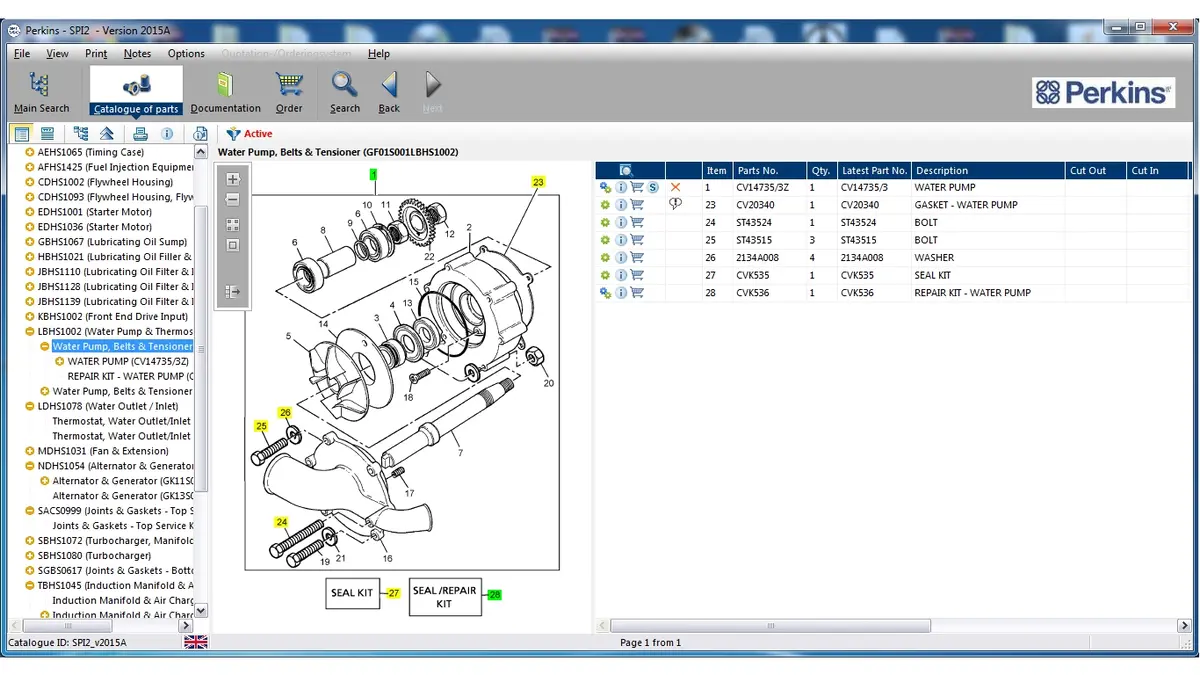The image size is (1200, 675).
Task: Click the SEAL KIT box in the diagram
Action: tap(351, 593)
